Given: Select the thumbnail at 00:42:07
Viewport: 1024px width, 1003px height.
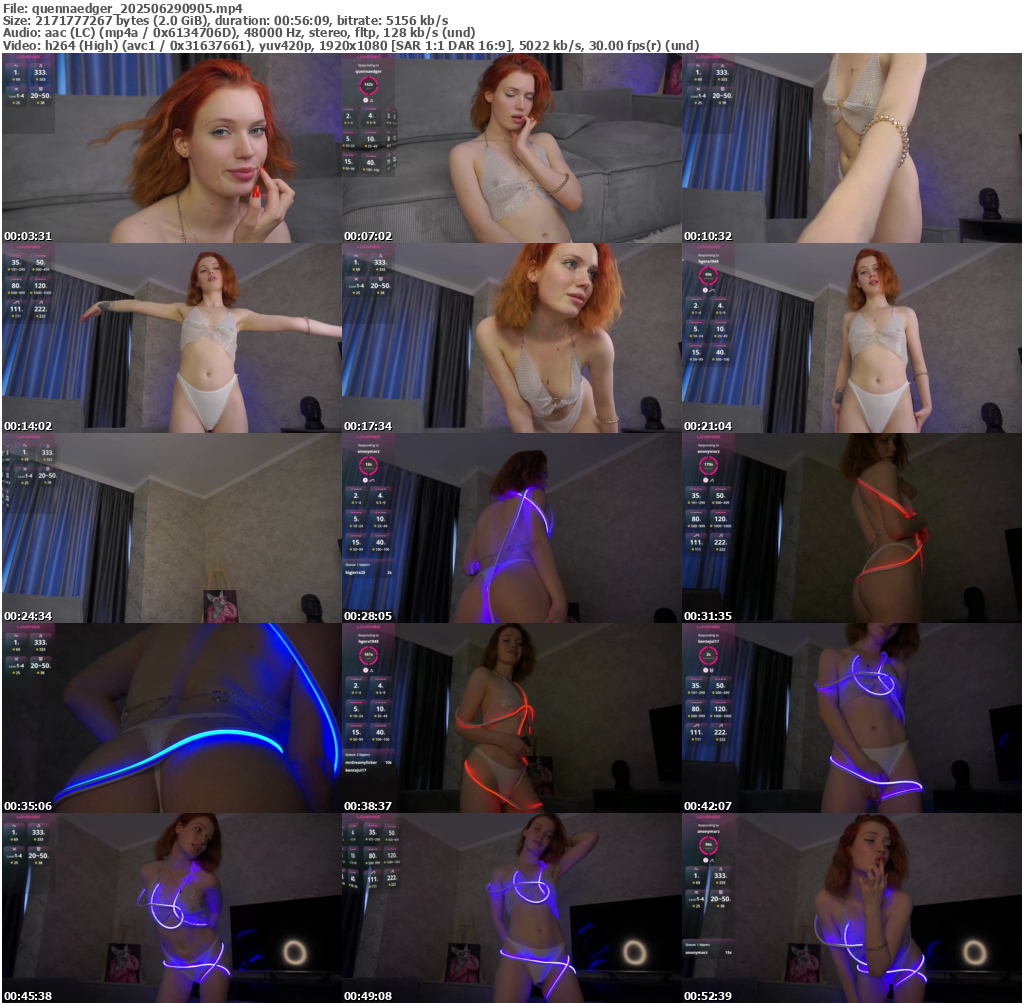Looking at the screenshot, I should tap(851, 718).
